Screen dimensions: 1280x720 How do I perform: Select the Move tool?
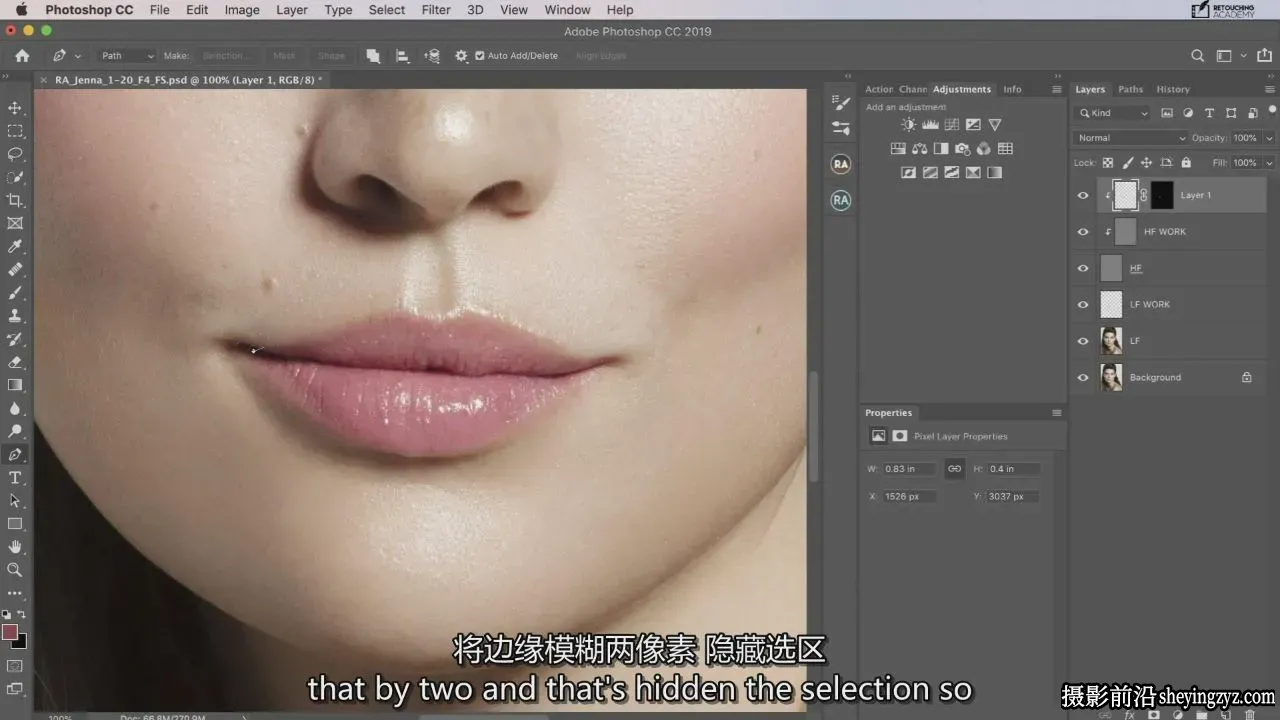coord(15,108)
